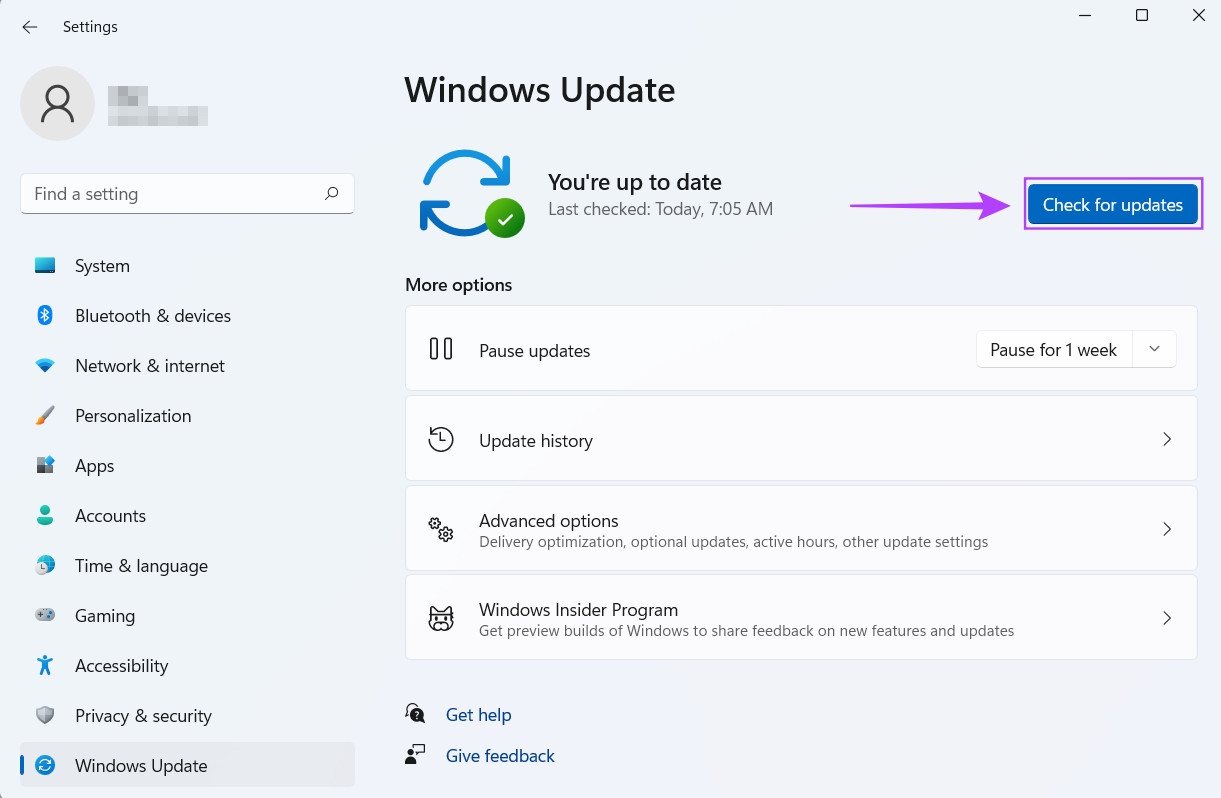The height and width of the screenshot is (798, 1221).
Task: Click the Windows Insider Program chevron arrow
Action: click(1166, 618)
